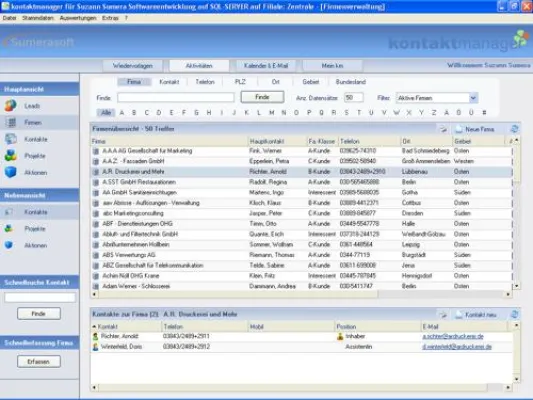
Task: Open Leads in the Hauptansicht sidebar
Action: click(x=32, y=106)
